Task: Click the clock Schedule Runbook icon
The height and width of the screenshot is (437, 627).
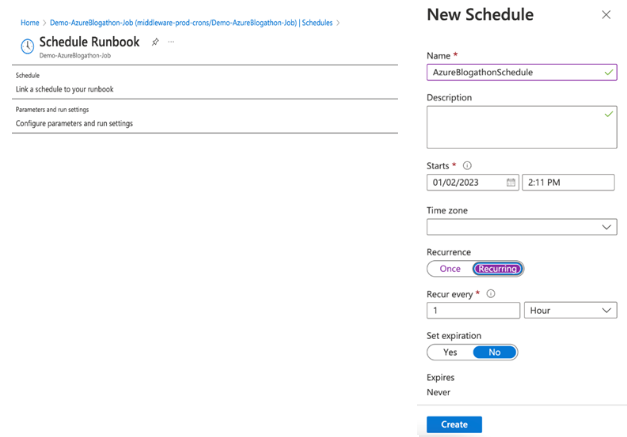Action: pyautogui.click(x=27, y=46)
